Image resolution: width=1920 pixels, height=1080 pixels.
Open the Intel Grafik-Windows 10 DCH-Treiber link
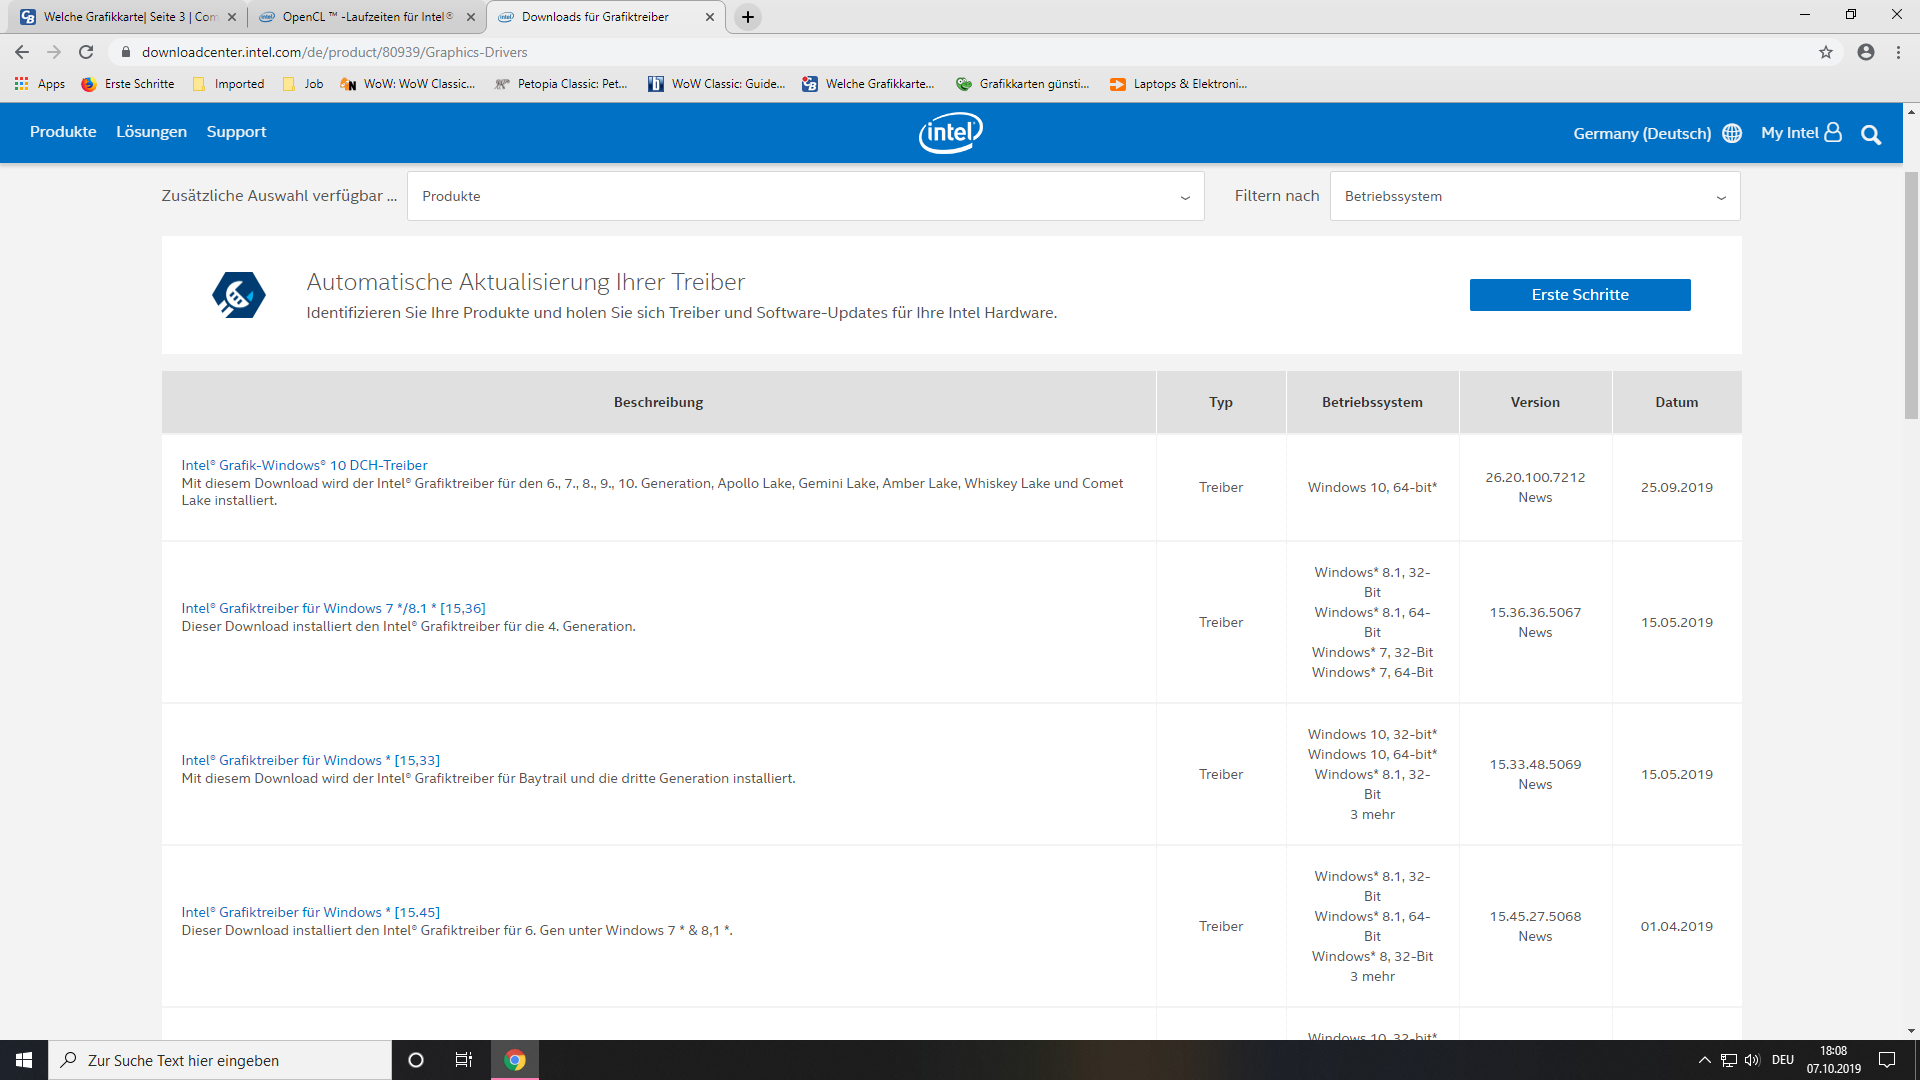(304, 465)
